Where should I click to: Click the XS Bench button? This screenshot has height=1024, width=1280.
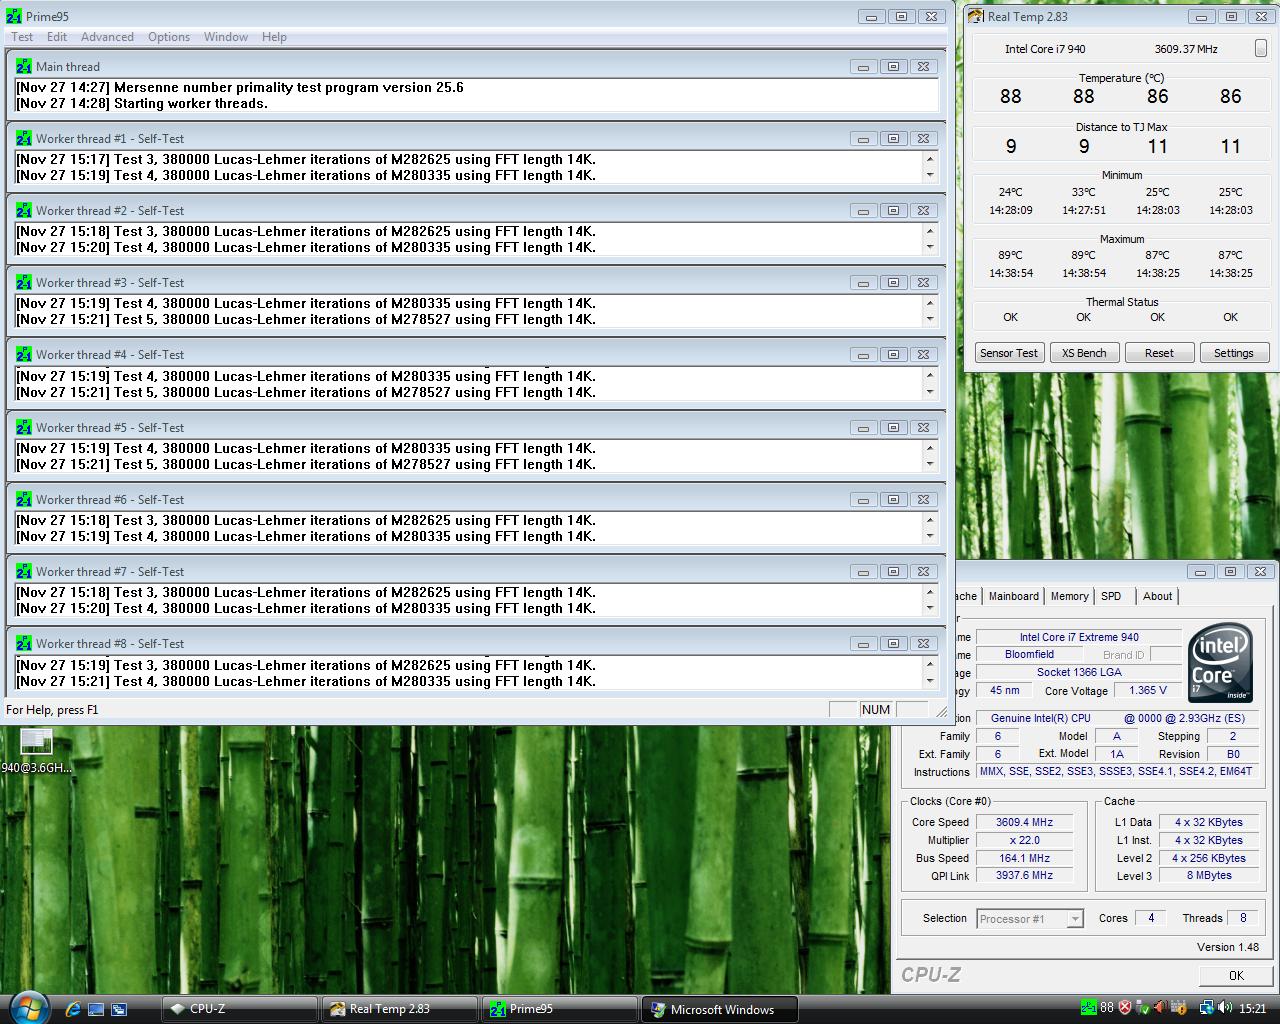pyautogui.click(x=1084, y=353)
